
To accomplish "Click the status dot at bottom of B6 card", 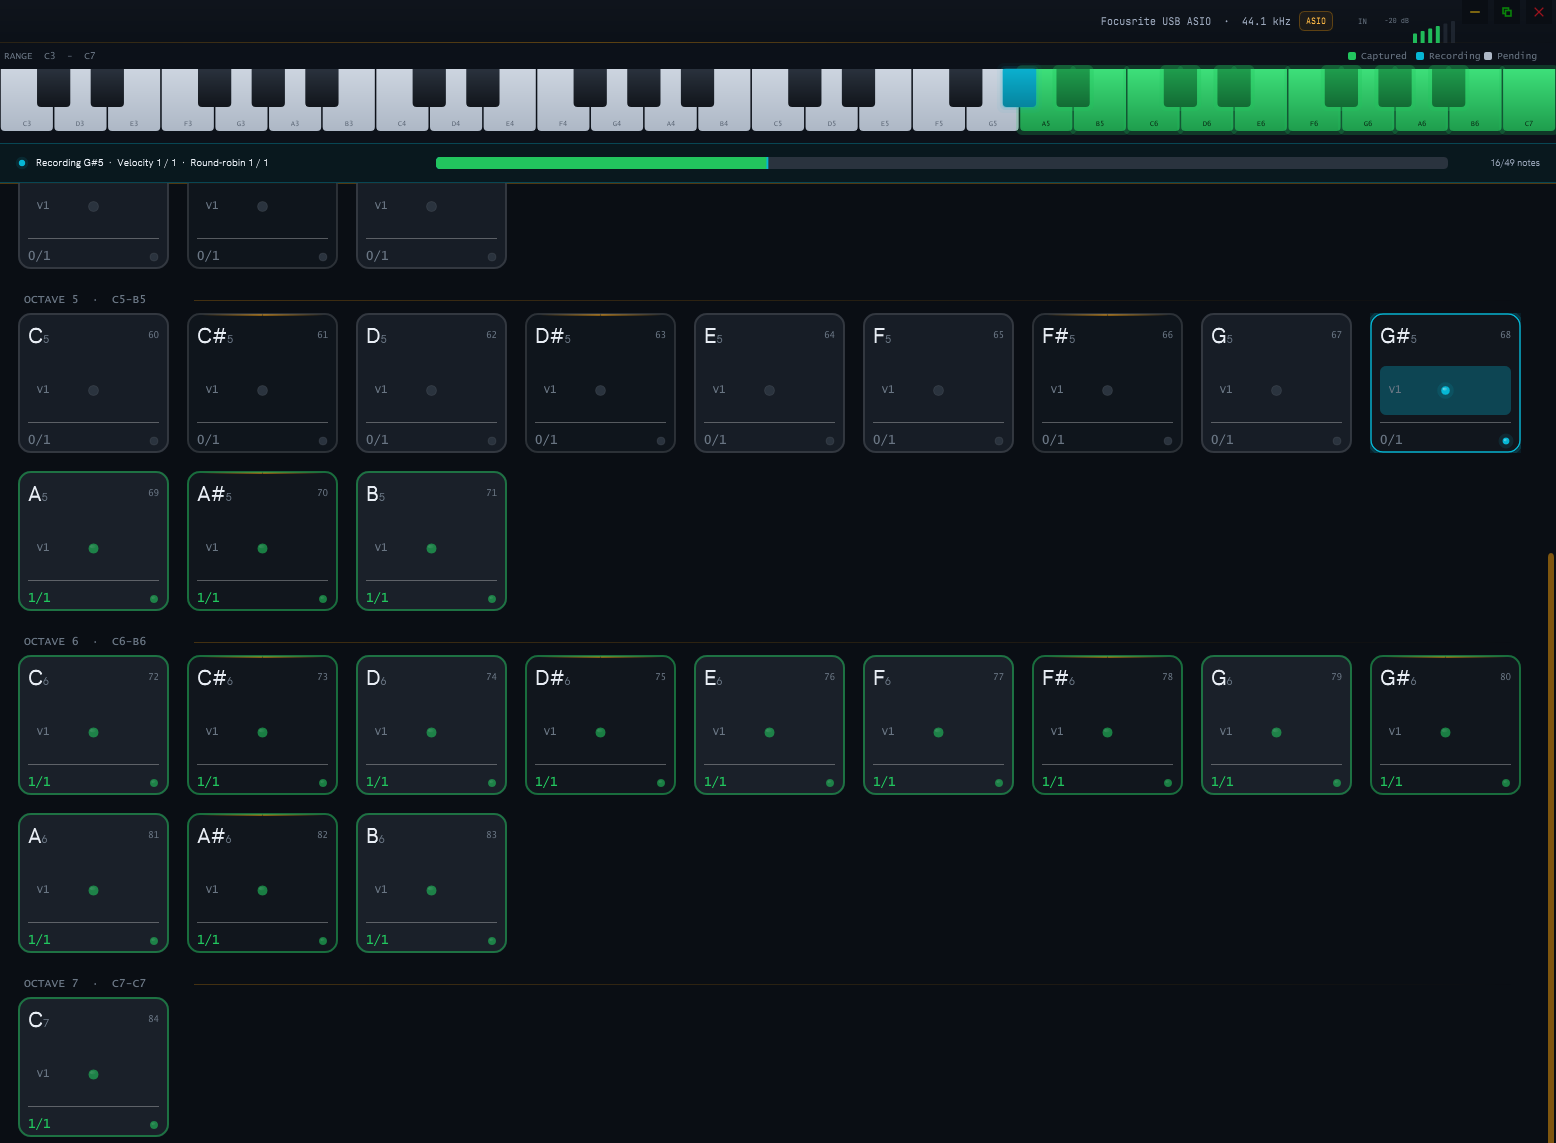I will click(x=492, y=941).
